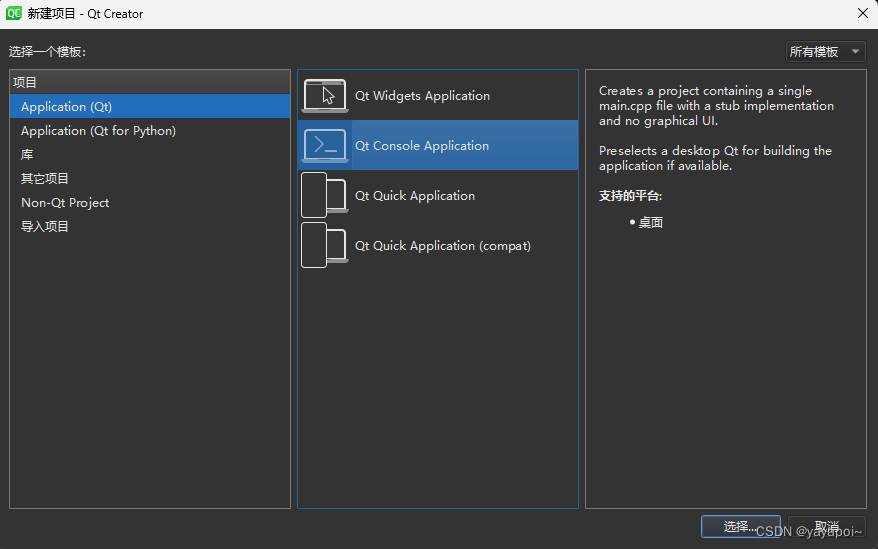Click the 项目 list header

pyautogui.click(x=150, y=82)
